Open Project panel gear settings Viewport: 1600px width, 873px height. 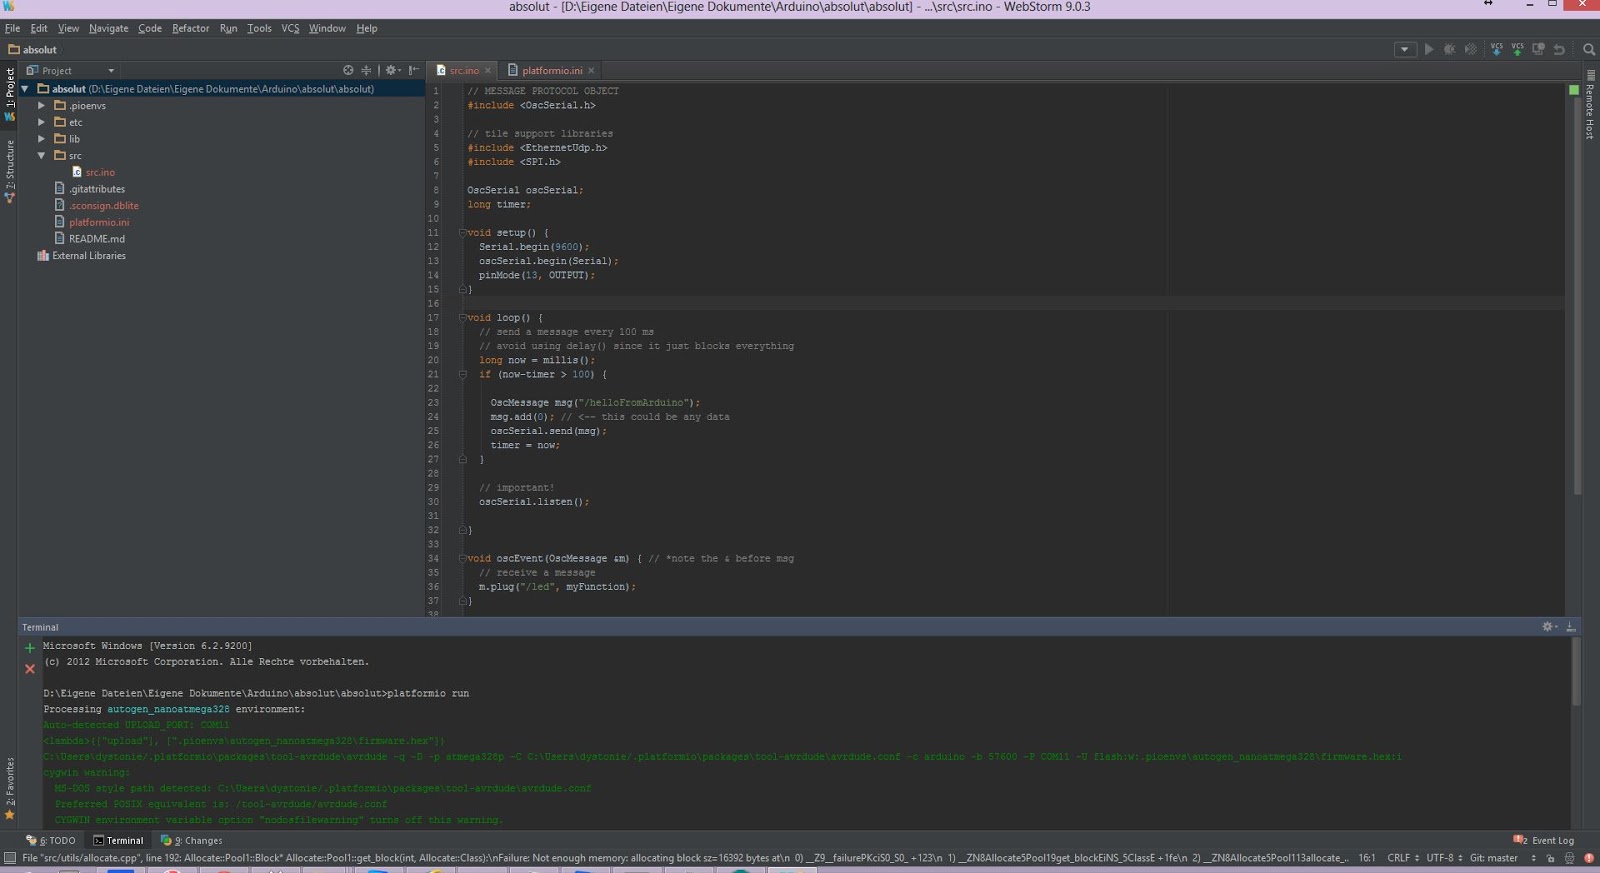coord(392,70)
